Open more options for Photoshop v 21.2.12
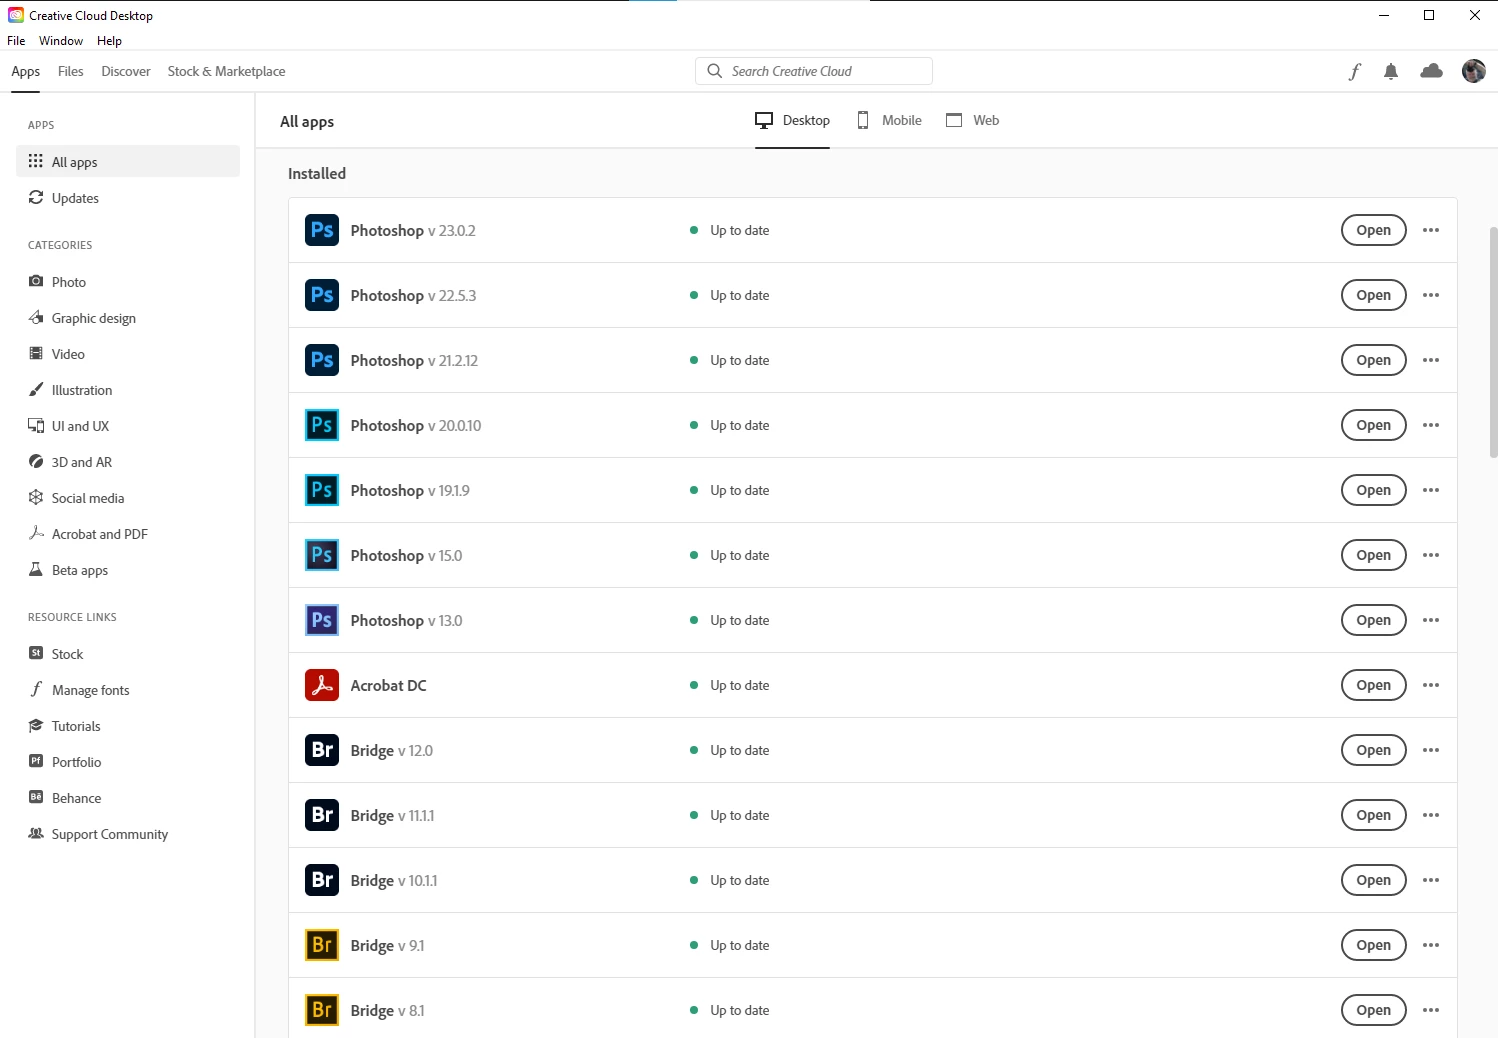Viewport: 1498px width, 1038px height. click(x=1431, y=360)
